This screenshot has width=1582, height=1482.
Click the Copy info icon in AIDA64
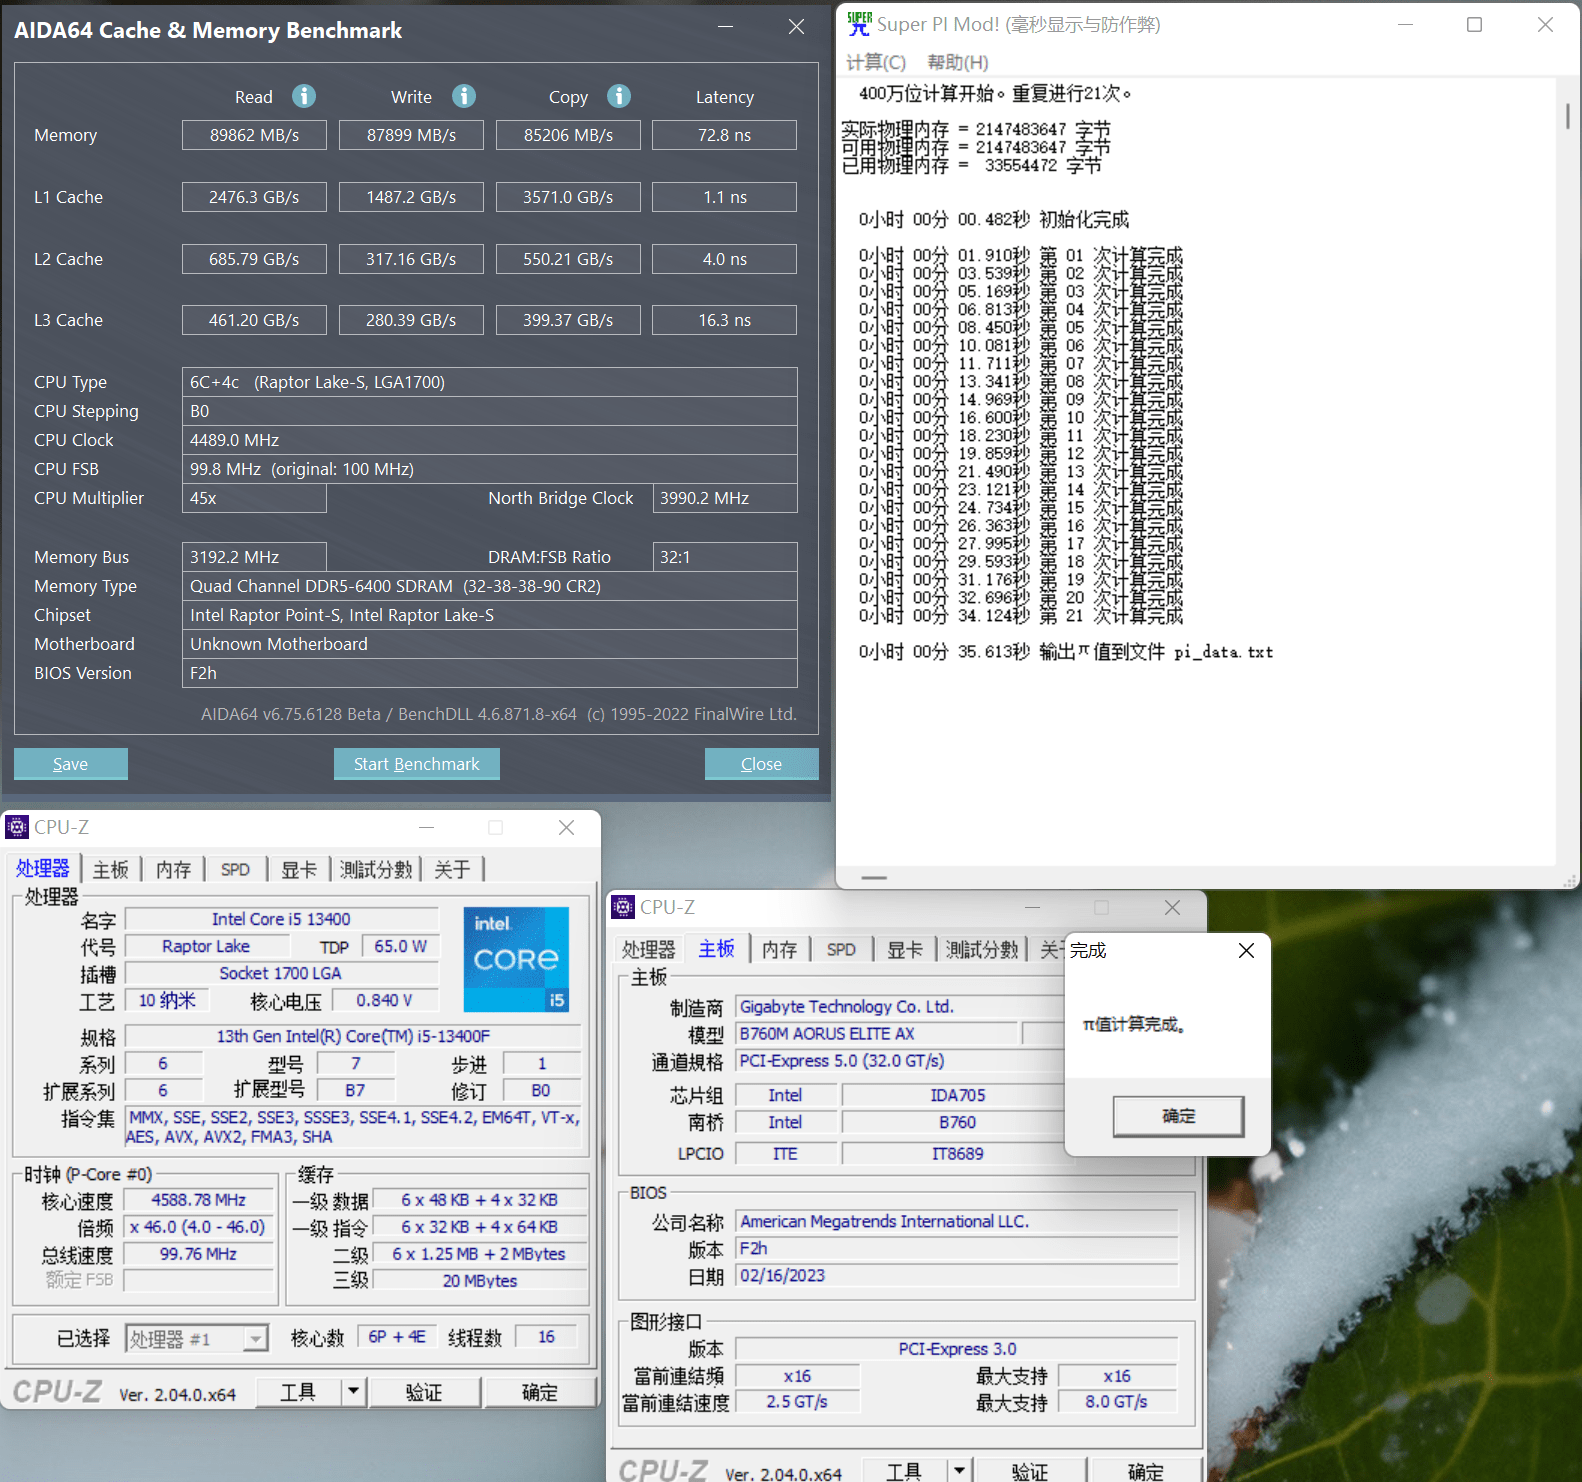pyautogui.click(x=619, y=96)
